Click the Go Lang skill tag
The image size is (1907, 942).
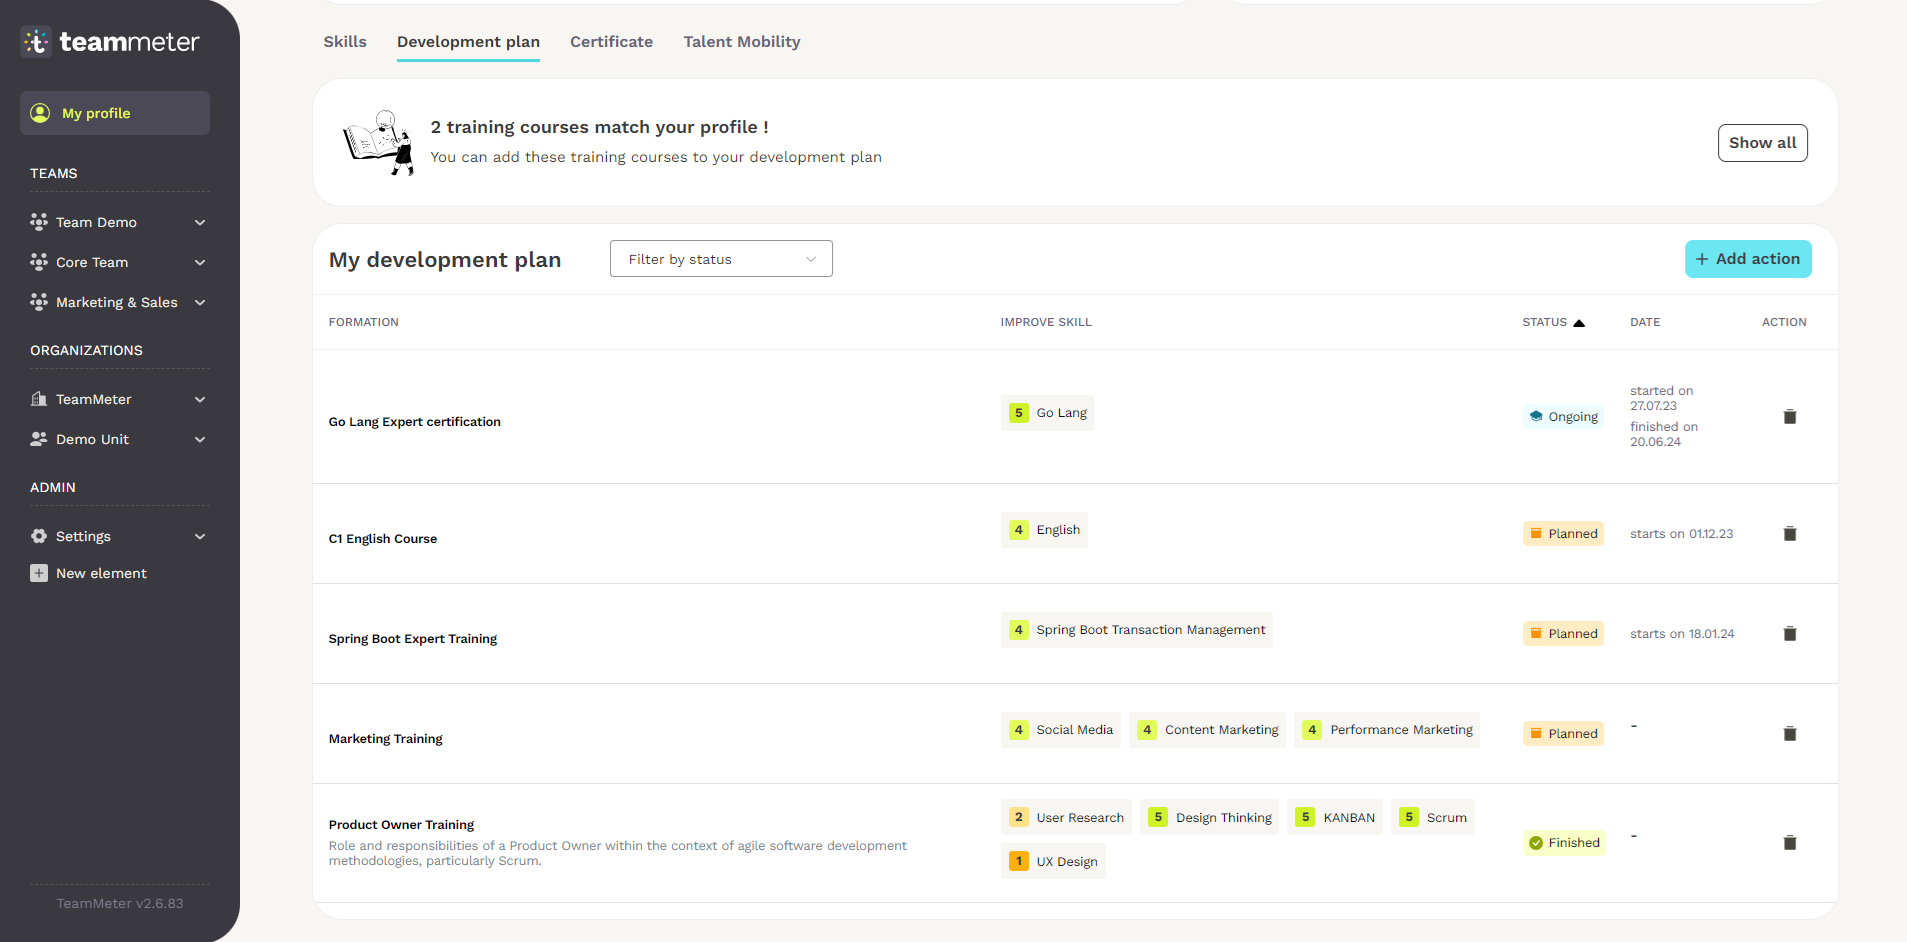[1047, 413]
